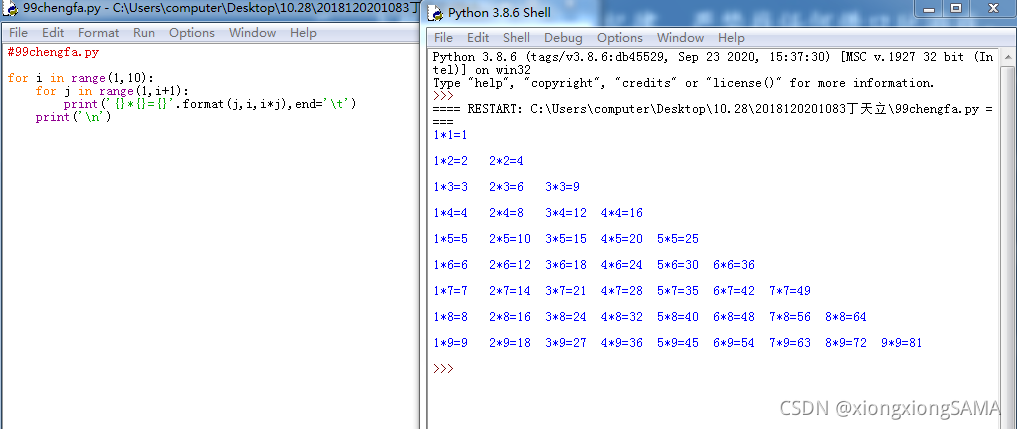
Task: Click the 9*9=81 output
Action: tap(902, 343)
